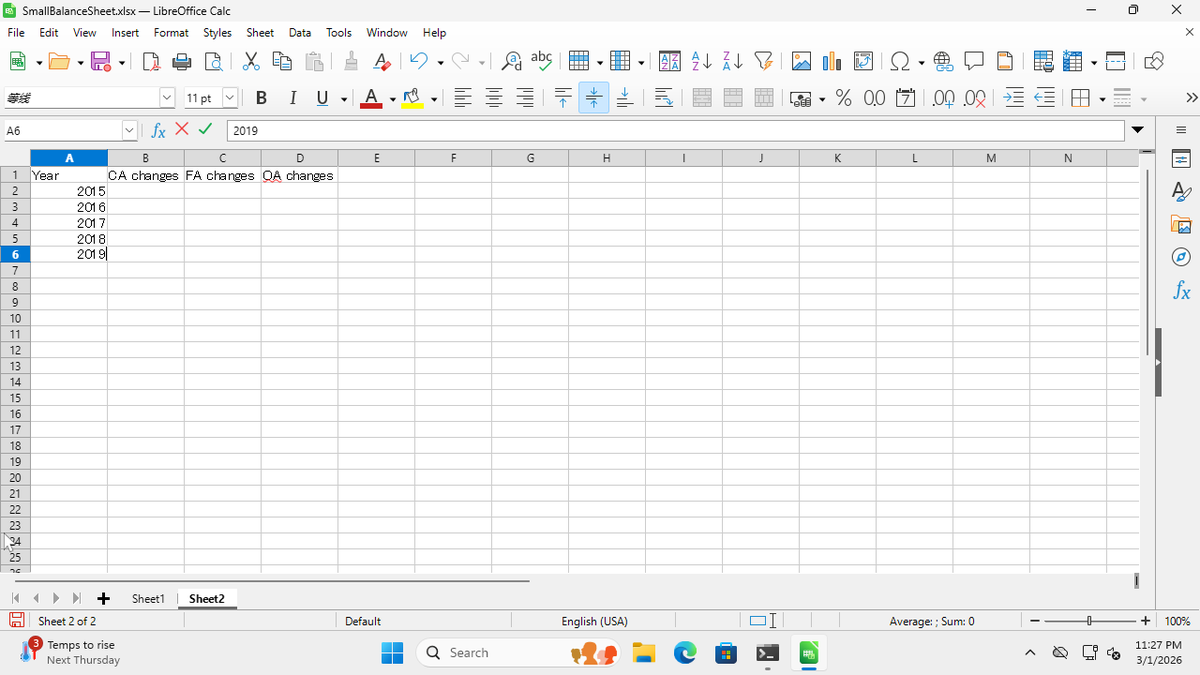Open the Function Wizard fx icon

[x=158, y=131]
